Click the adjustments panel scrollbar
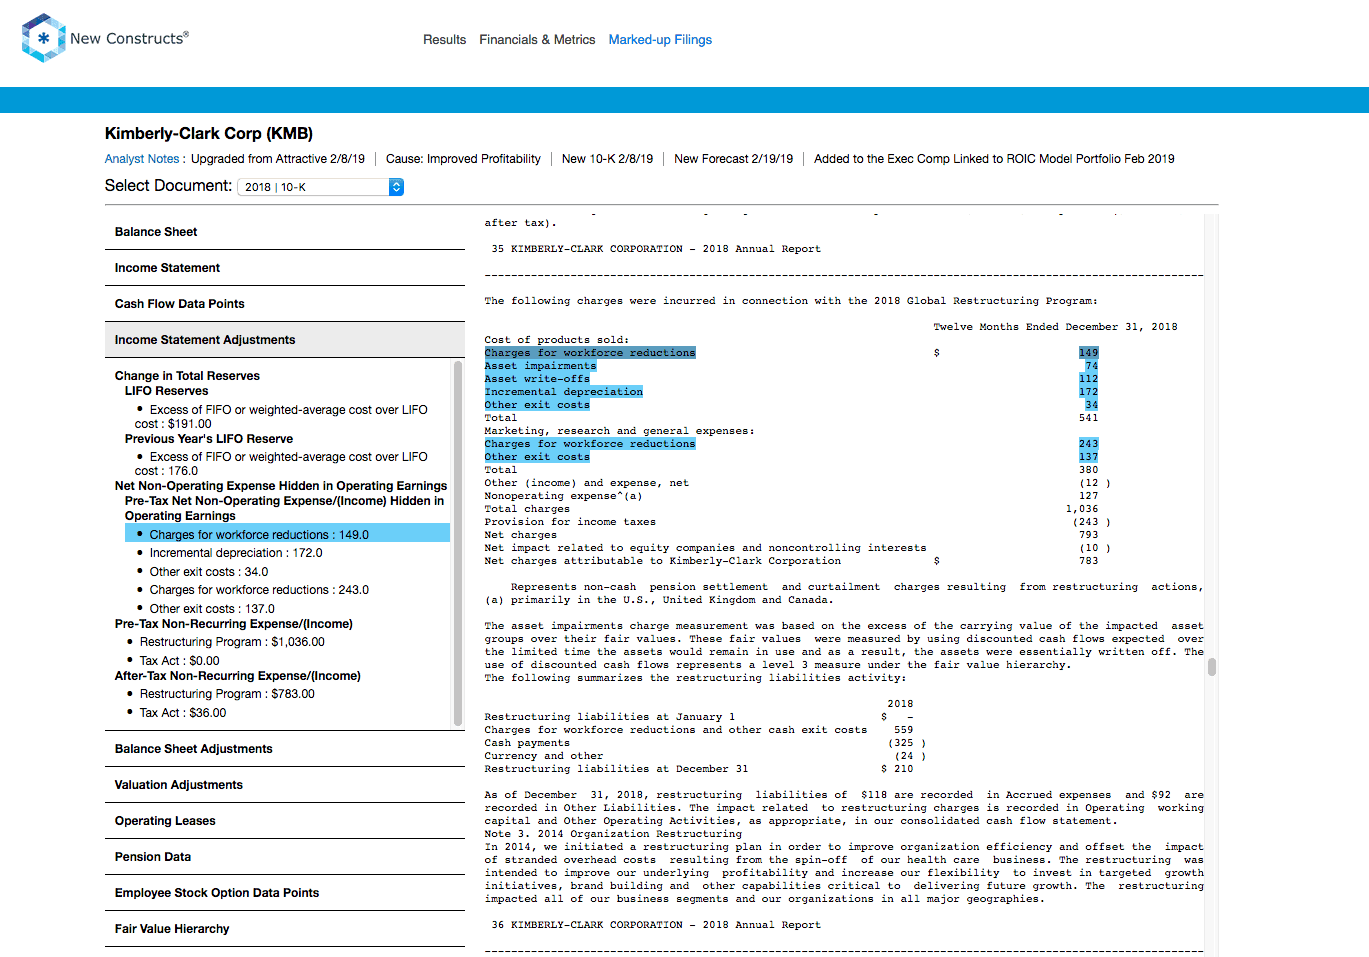This screenshot has width=1369, height=957. coord(458,543)
